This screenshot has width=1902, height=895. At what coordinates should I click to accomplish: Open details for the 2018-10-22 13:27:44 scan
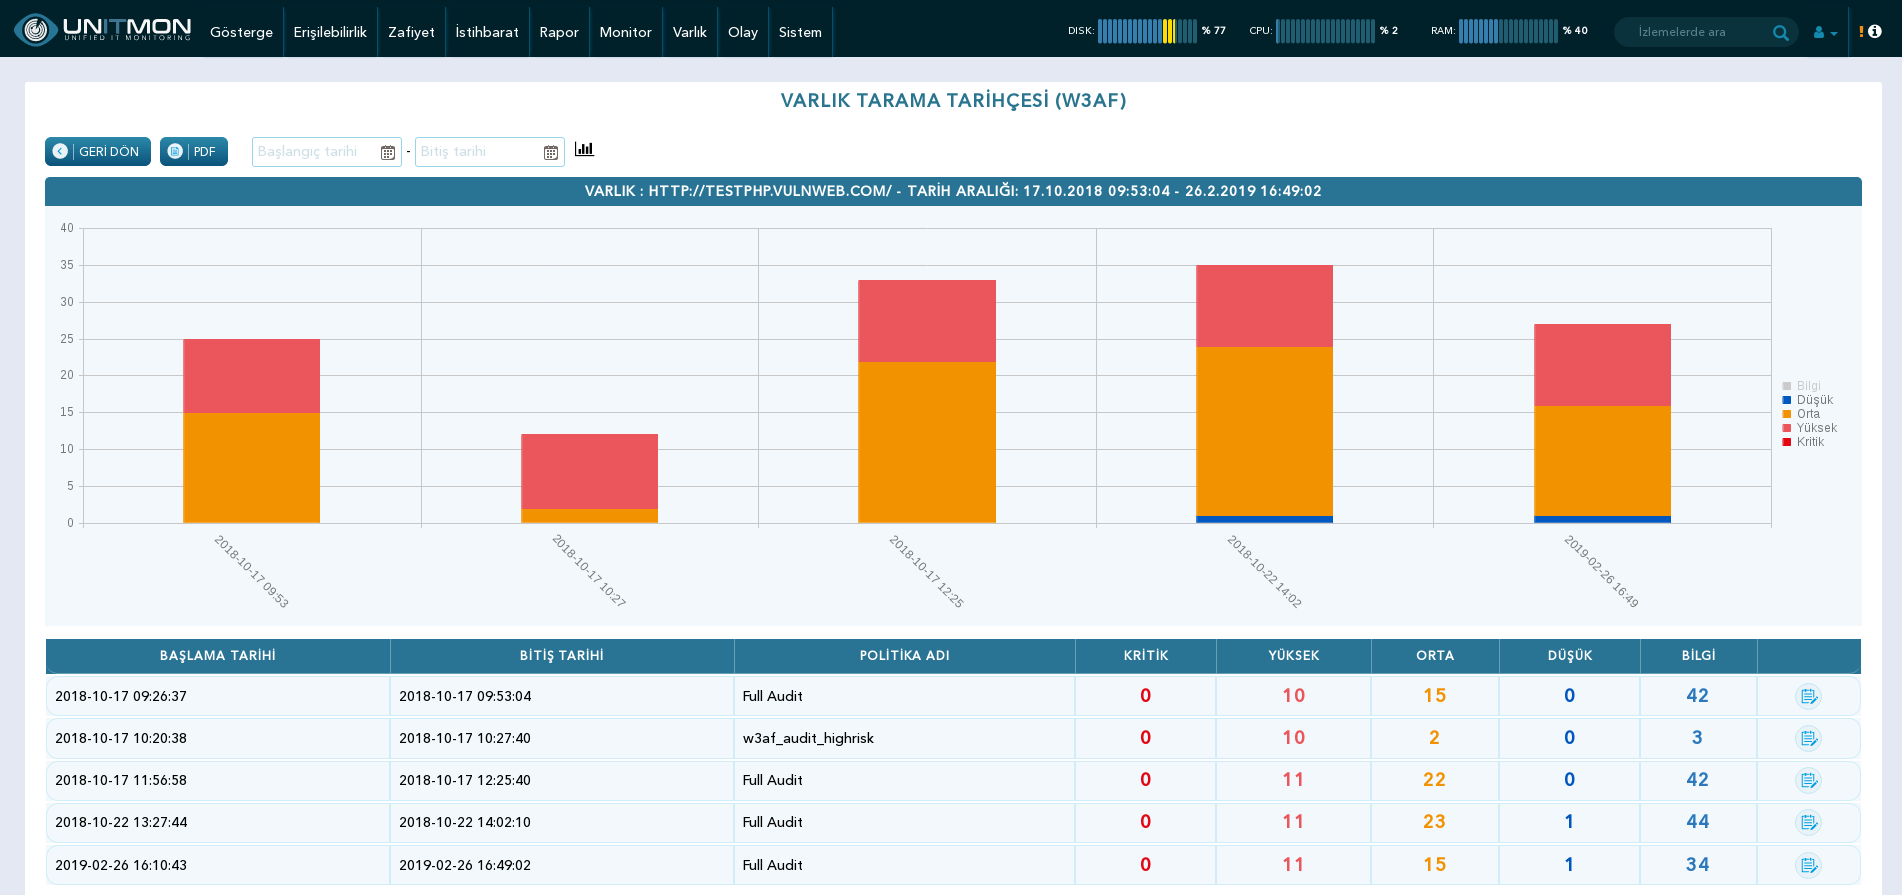[1809, 822]
